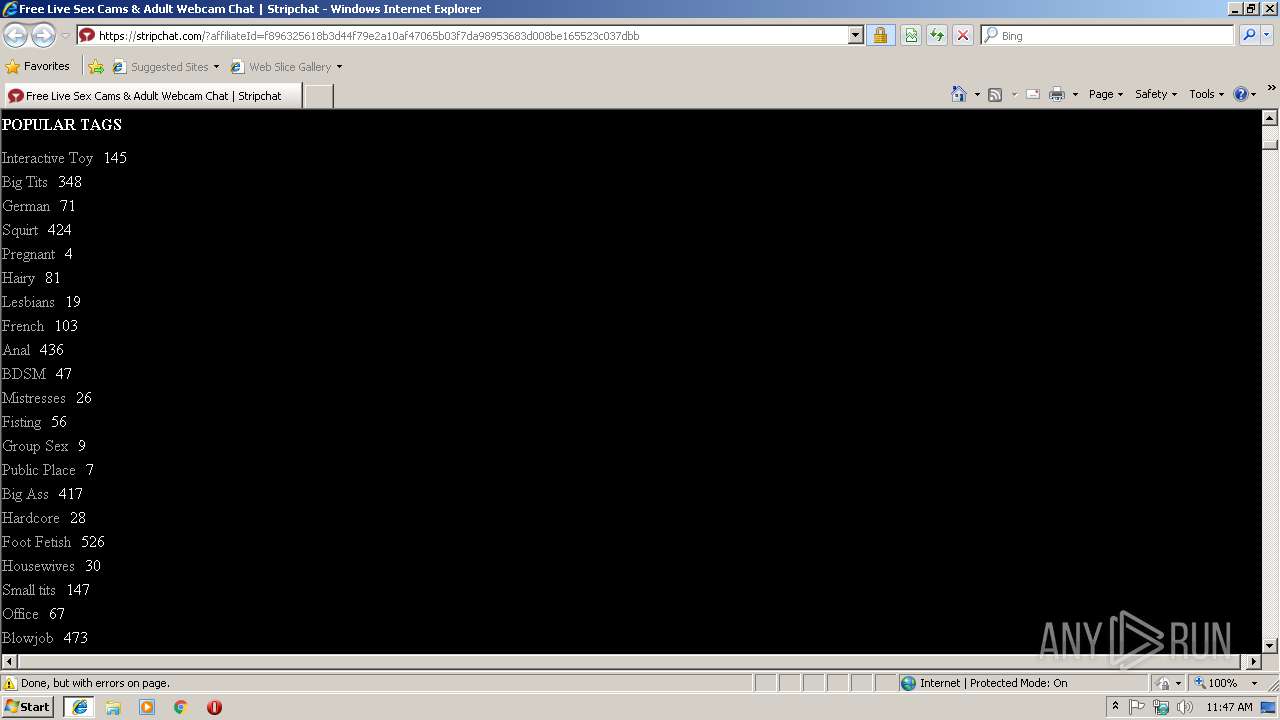
Task: Go forward using the browser Forward arrow
Action: coord(43,35)
